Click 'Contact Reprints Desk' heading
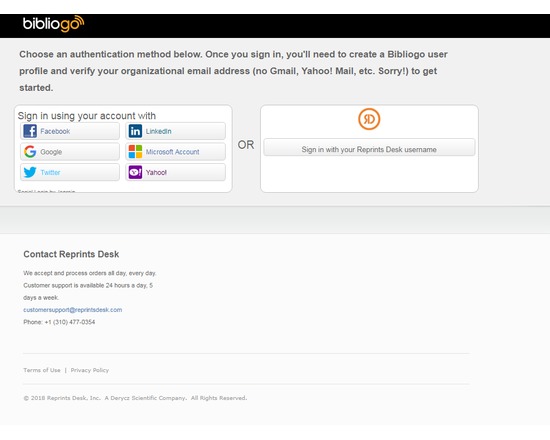Viewport: 550px width, 440px height. 71,254
